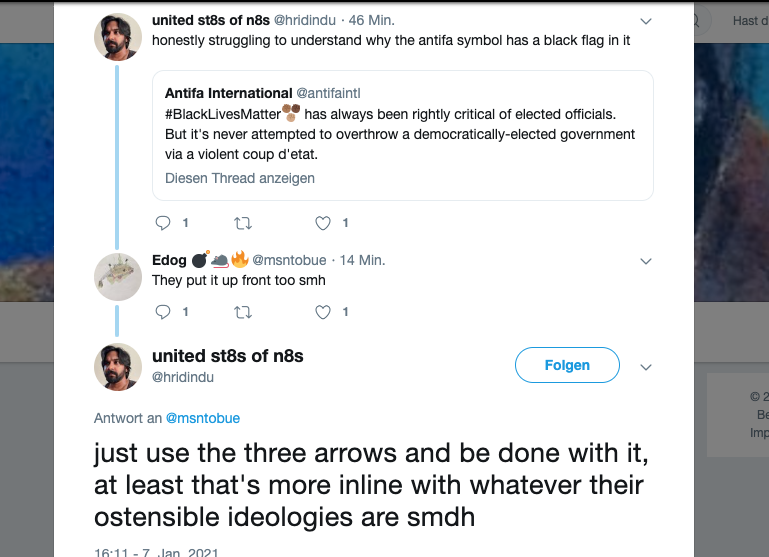This screenshot has height=557, width=769.
Task: Open chevron menu next to Folgen button
Action: coord(646,366)
